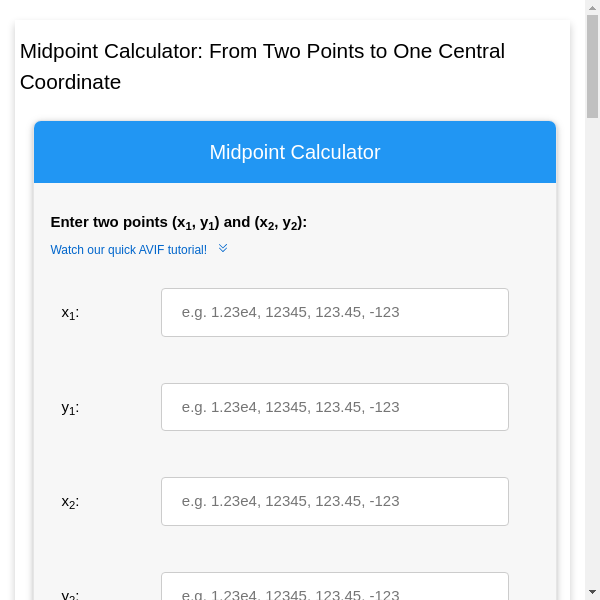600x600 pixels.
Task: Open the quick AVIF tutorial link
Action: (129, 250)
